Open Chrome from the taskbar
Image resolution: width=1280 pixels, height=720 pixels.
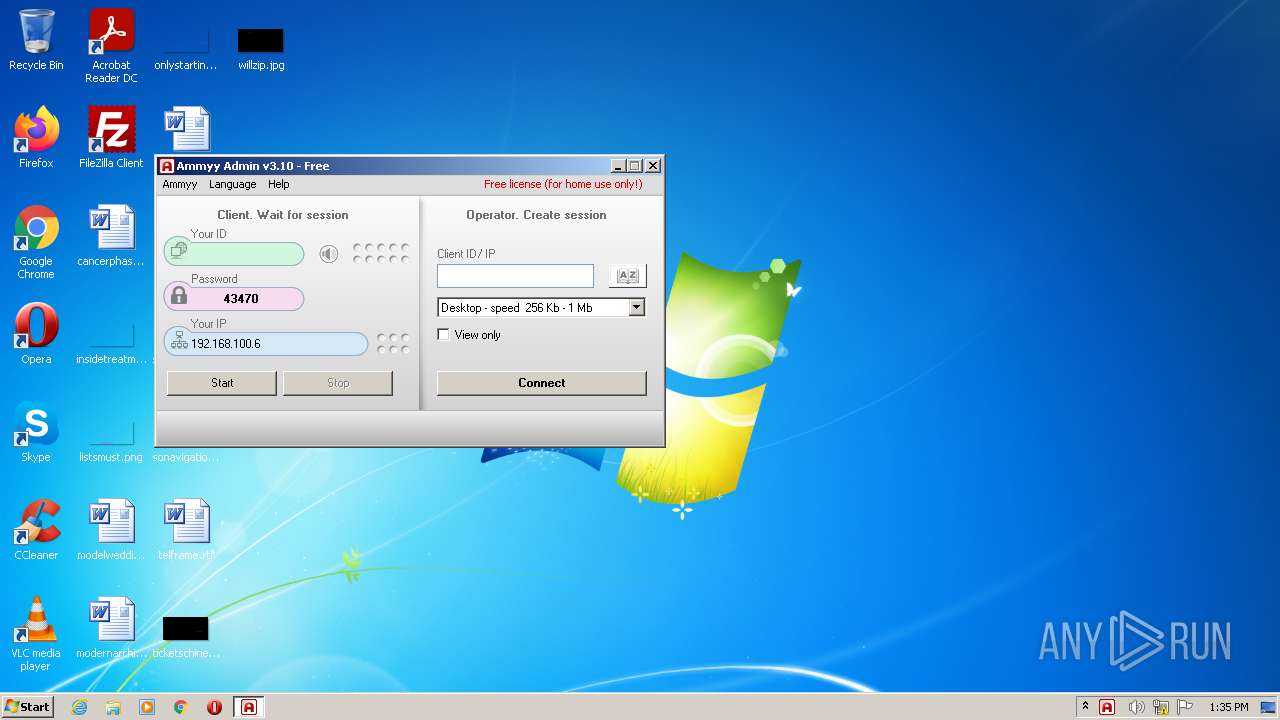pos(181,707)
